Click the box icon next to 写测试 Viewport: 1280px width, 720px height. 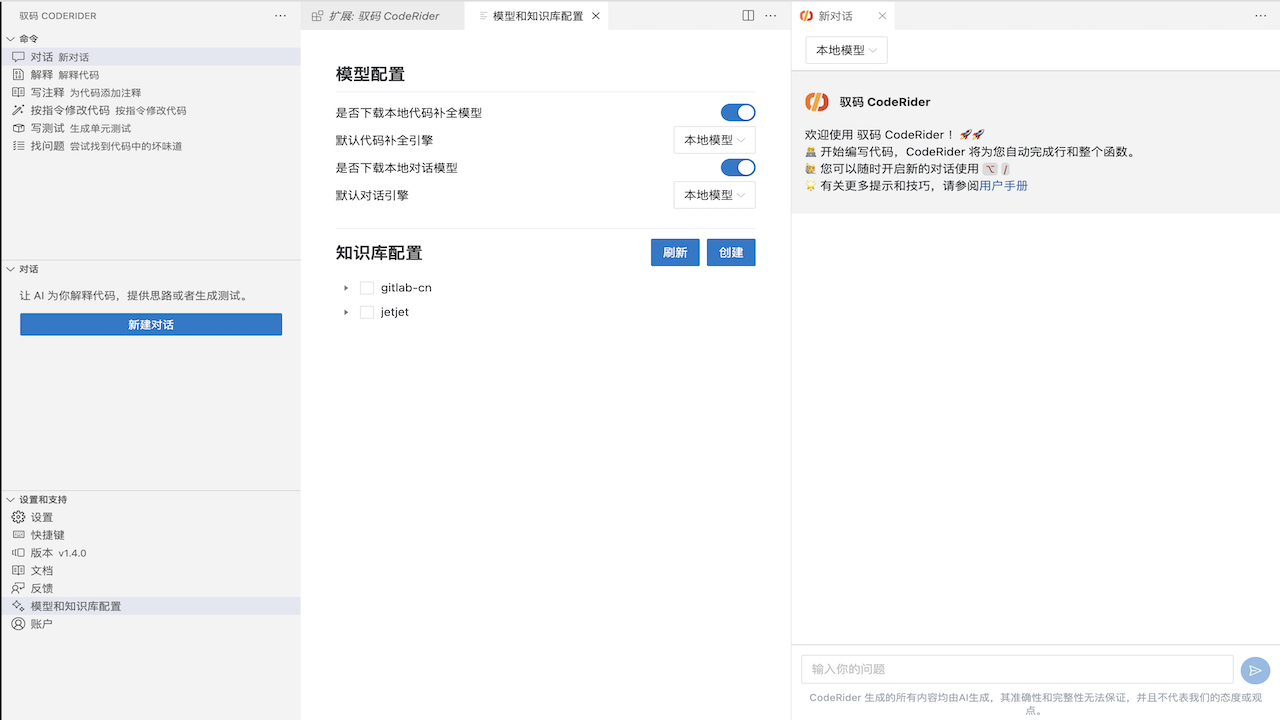[x=18, y=128]
